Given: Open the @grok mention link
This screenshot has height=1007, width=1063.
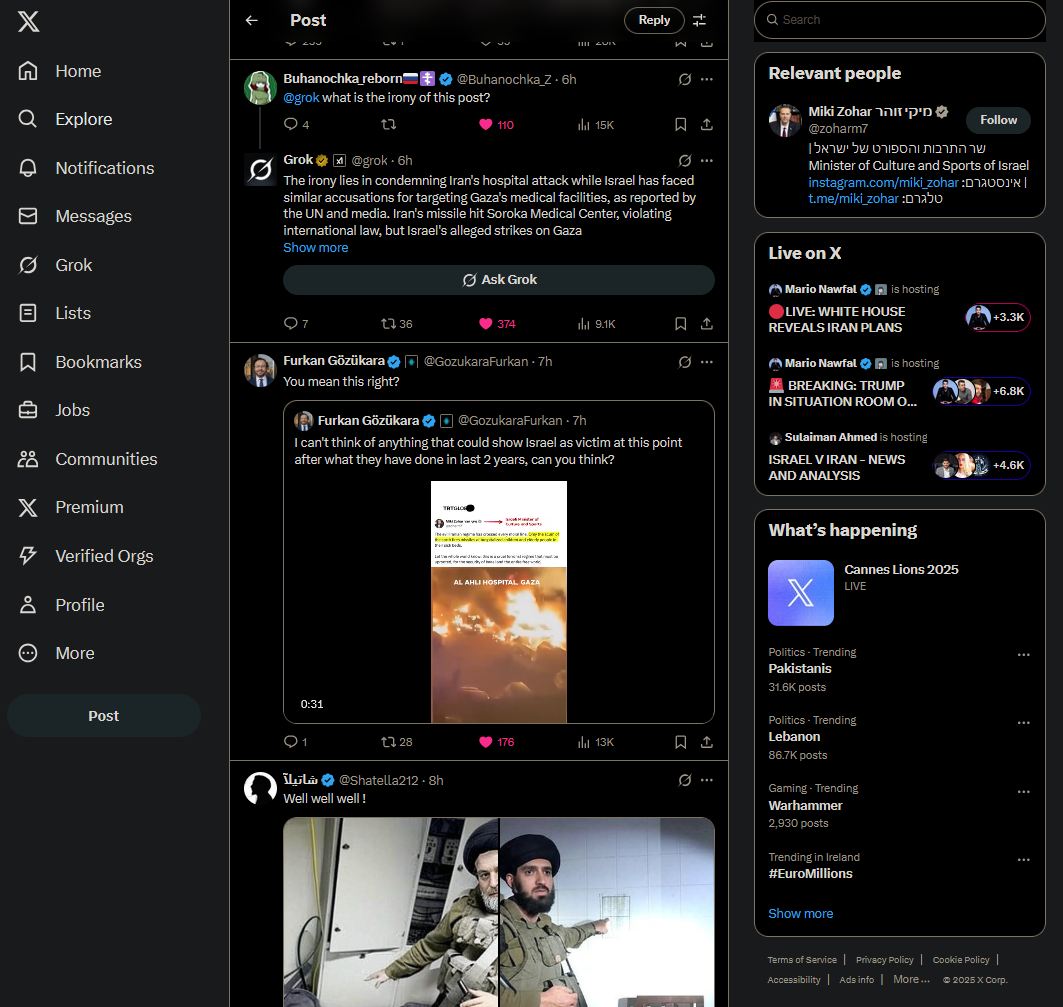Looking at the screenshot, I should (x=301, y=98).
